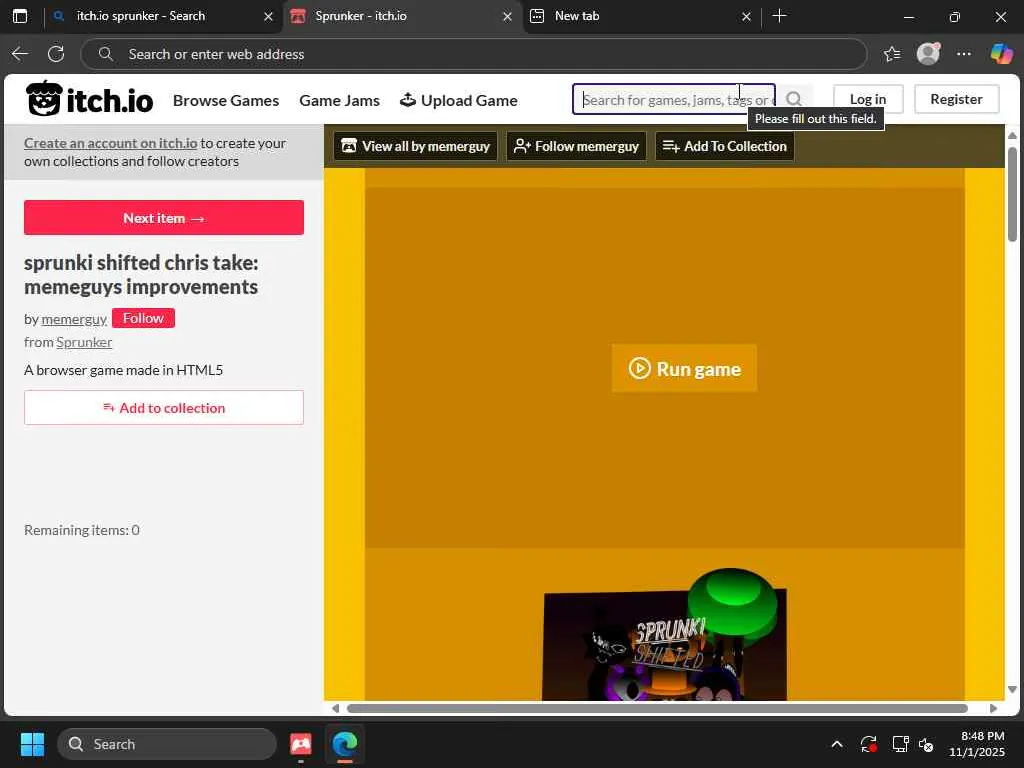
Task: Click the scroll left arrow
Action: (335, 709)
